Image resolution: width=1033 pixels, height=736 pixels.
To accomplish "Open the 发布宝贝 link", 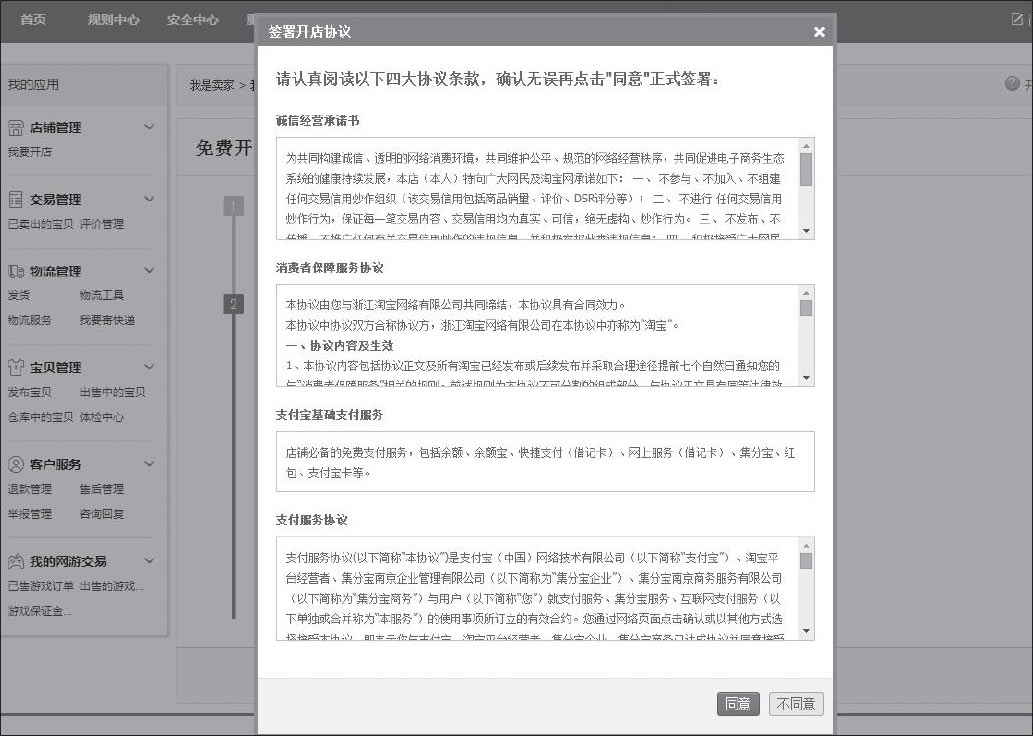I will [30, 392].
